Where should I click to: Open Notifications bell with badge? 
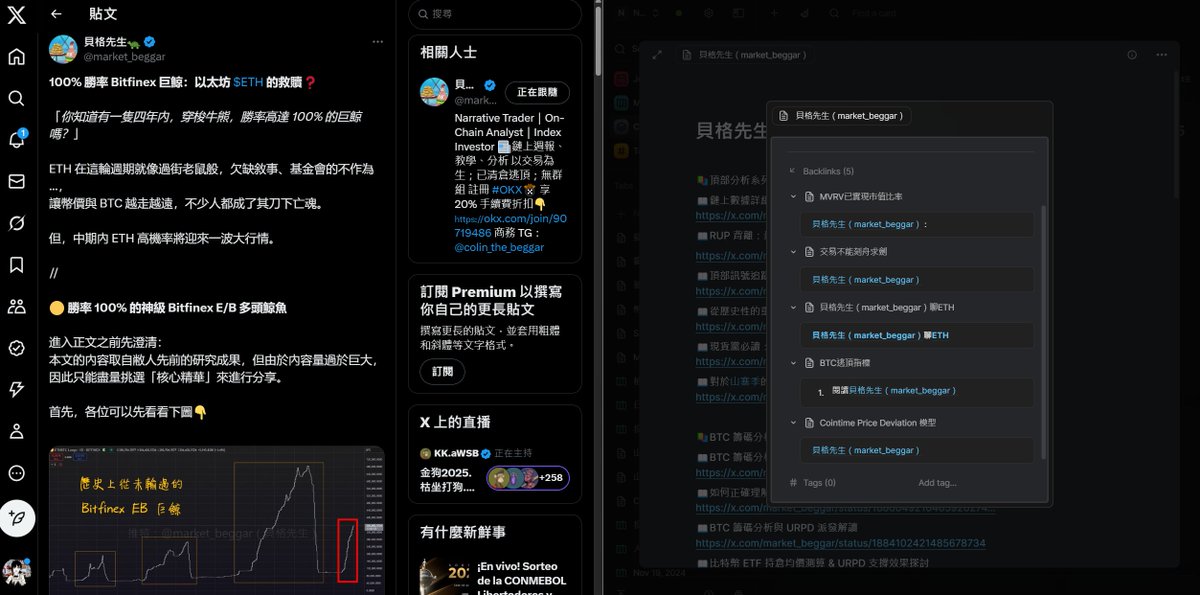[x=16, y=140]
